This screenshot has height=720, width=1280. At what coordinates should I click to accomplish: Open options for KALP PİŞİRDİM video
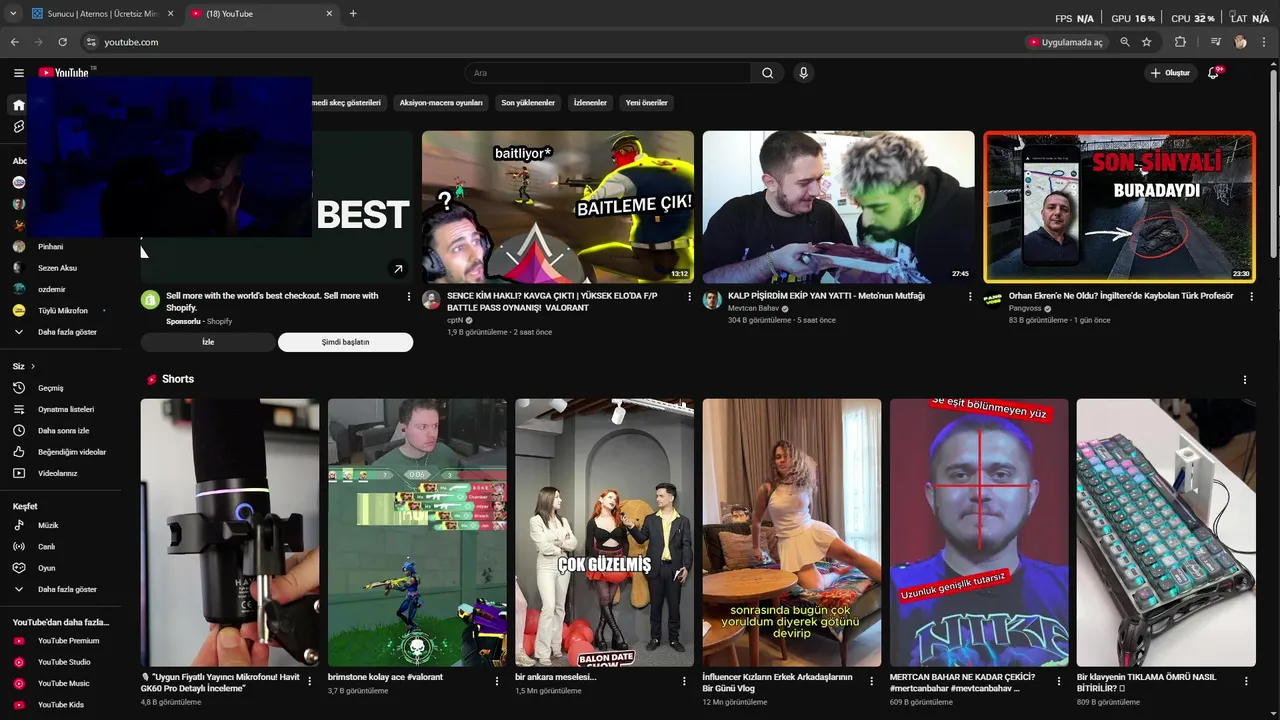coord(970,296)
